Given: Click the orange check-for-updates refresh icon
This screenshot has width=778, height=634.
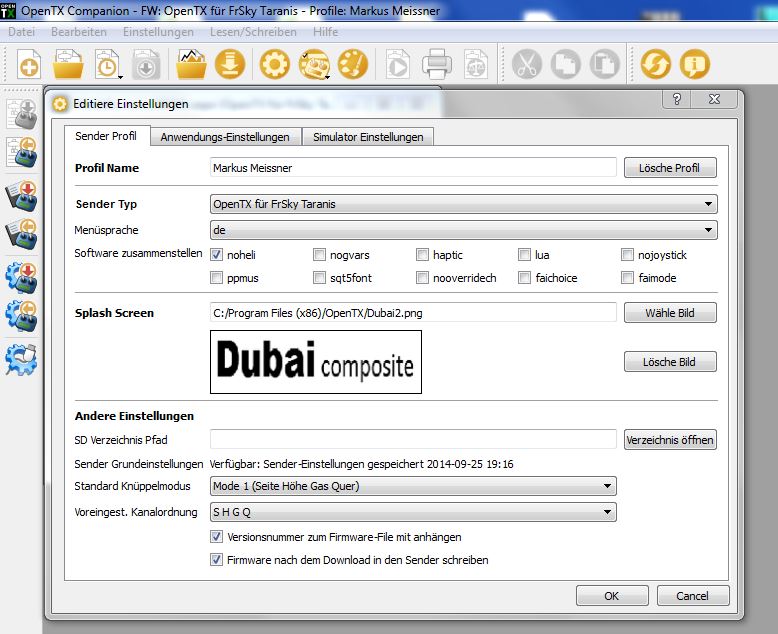Looking at the screenshot, I should pos(655,64).
